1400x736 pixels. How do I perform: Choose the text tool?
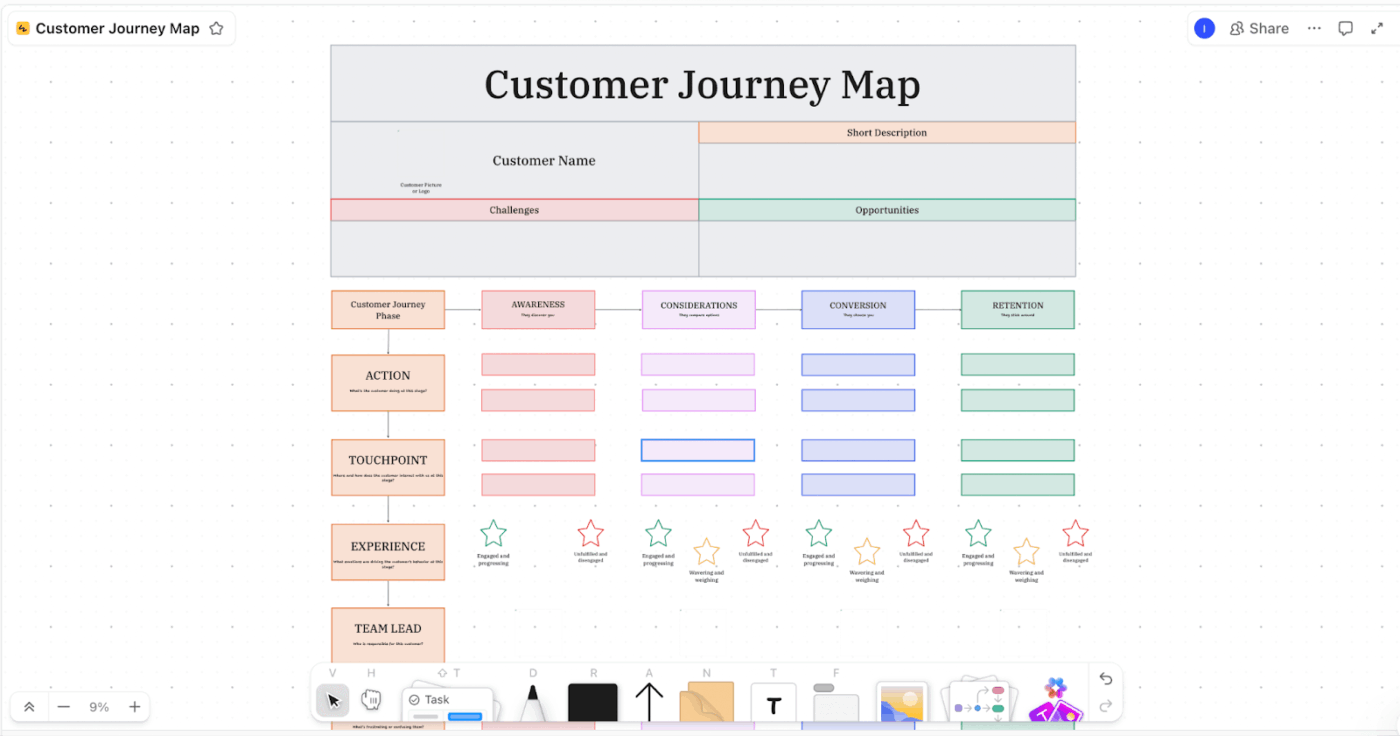click(773, 703)
